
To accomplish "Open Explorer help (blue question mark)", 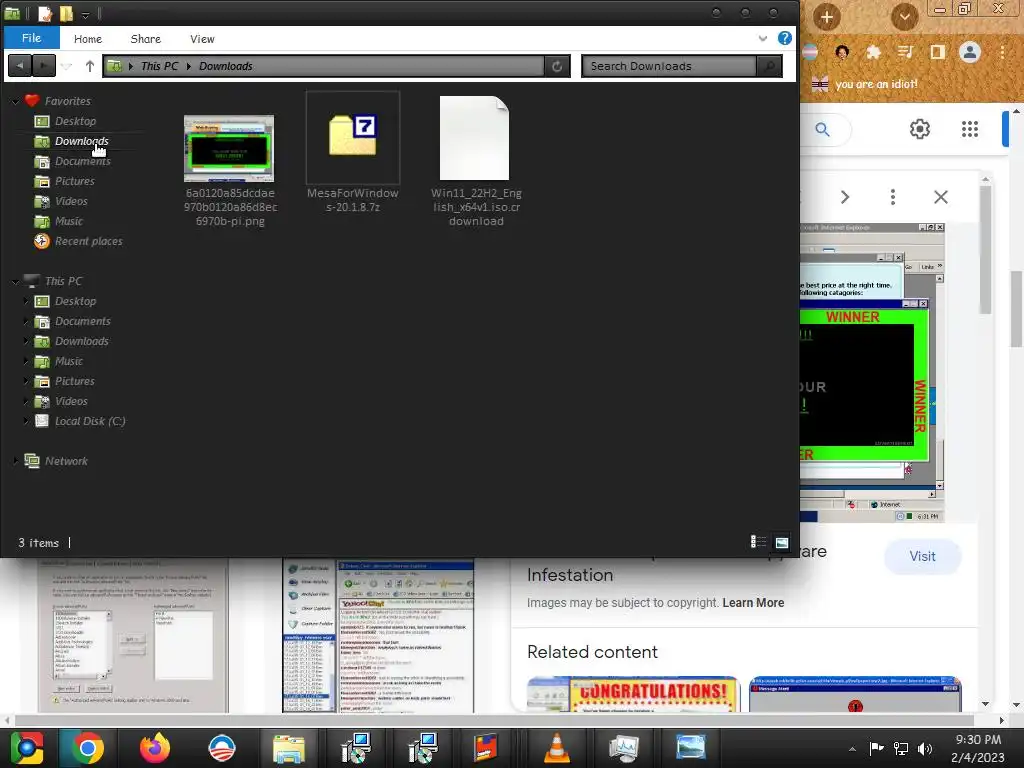I will [x=784, y=39].
